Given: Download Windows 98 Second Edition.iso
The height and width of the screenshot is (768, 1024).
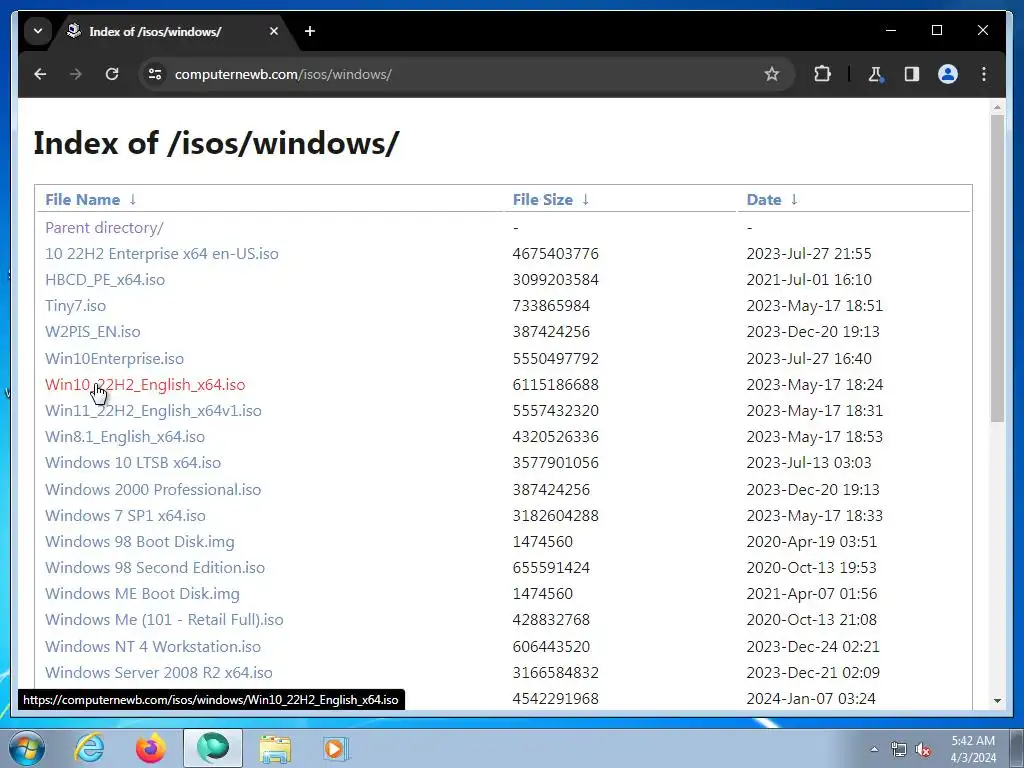Looking at the screenshot, I should pyautogui.click(x=155, y=568).
